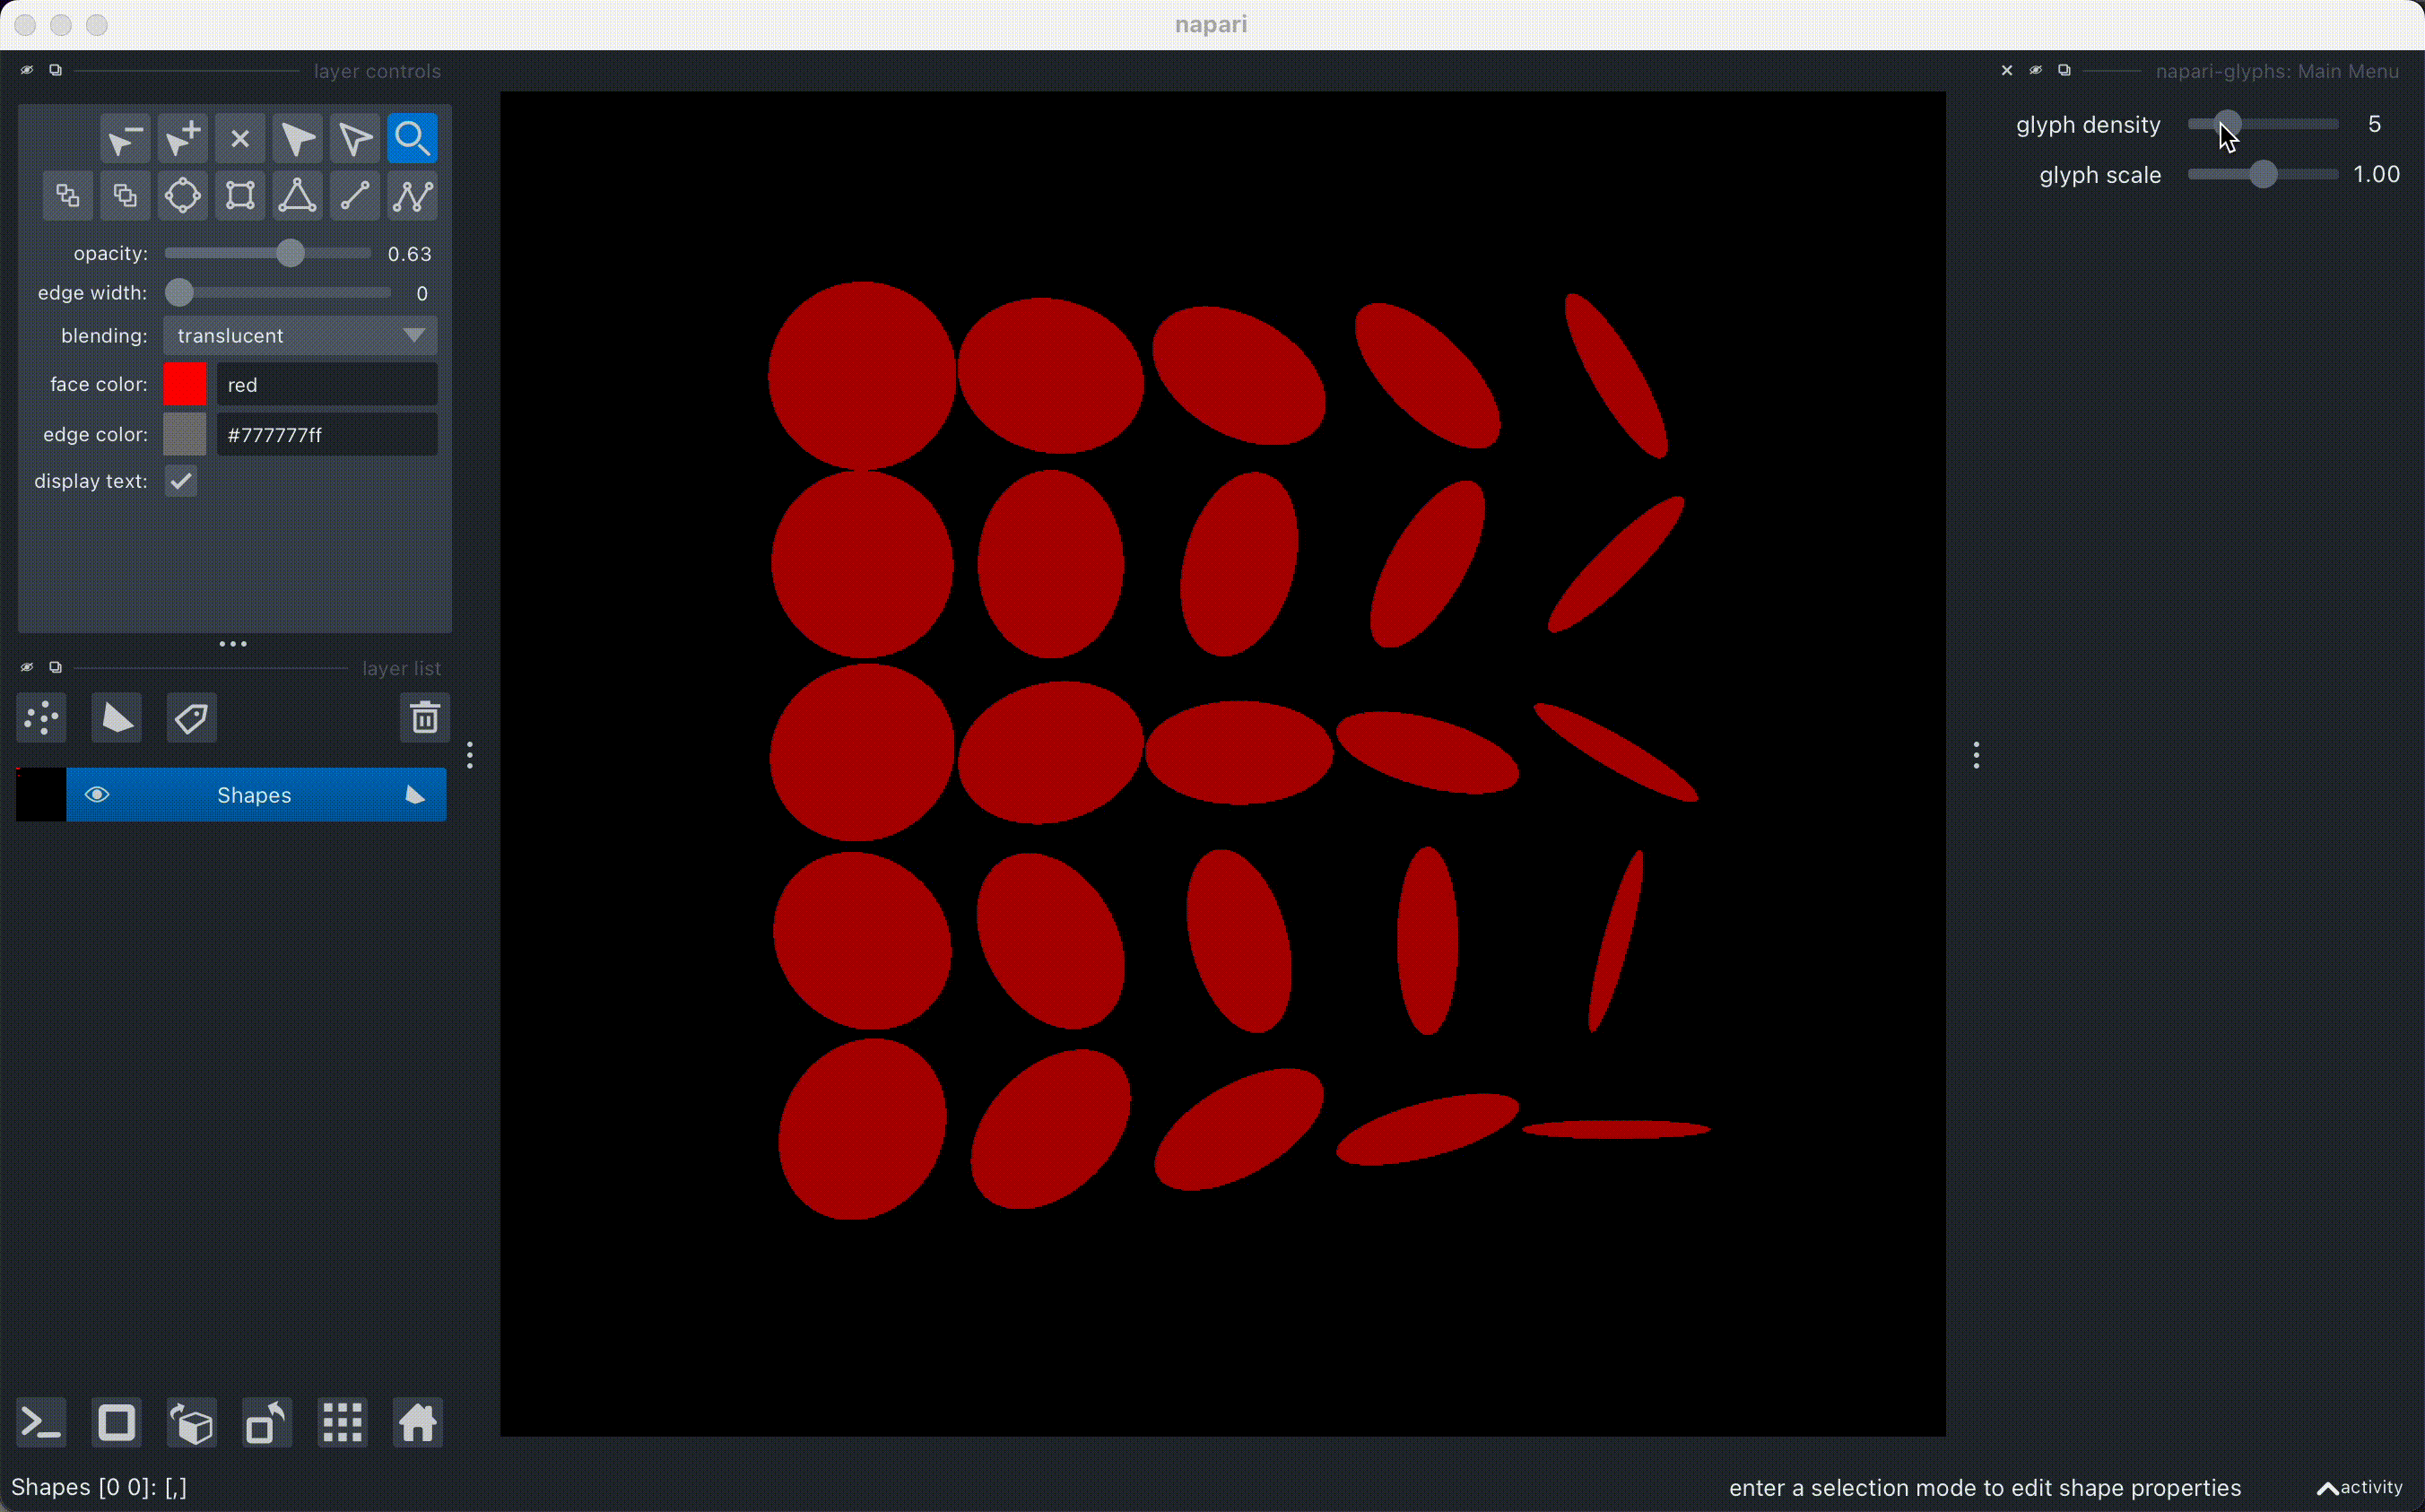The width and height of the screenshot is (2425, 1512).
Task: Toggle display text checkbox
Action: click(181, 481)
